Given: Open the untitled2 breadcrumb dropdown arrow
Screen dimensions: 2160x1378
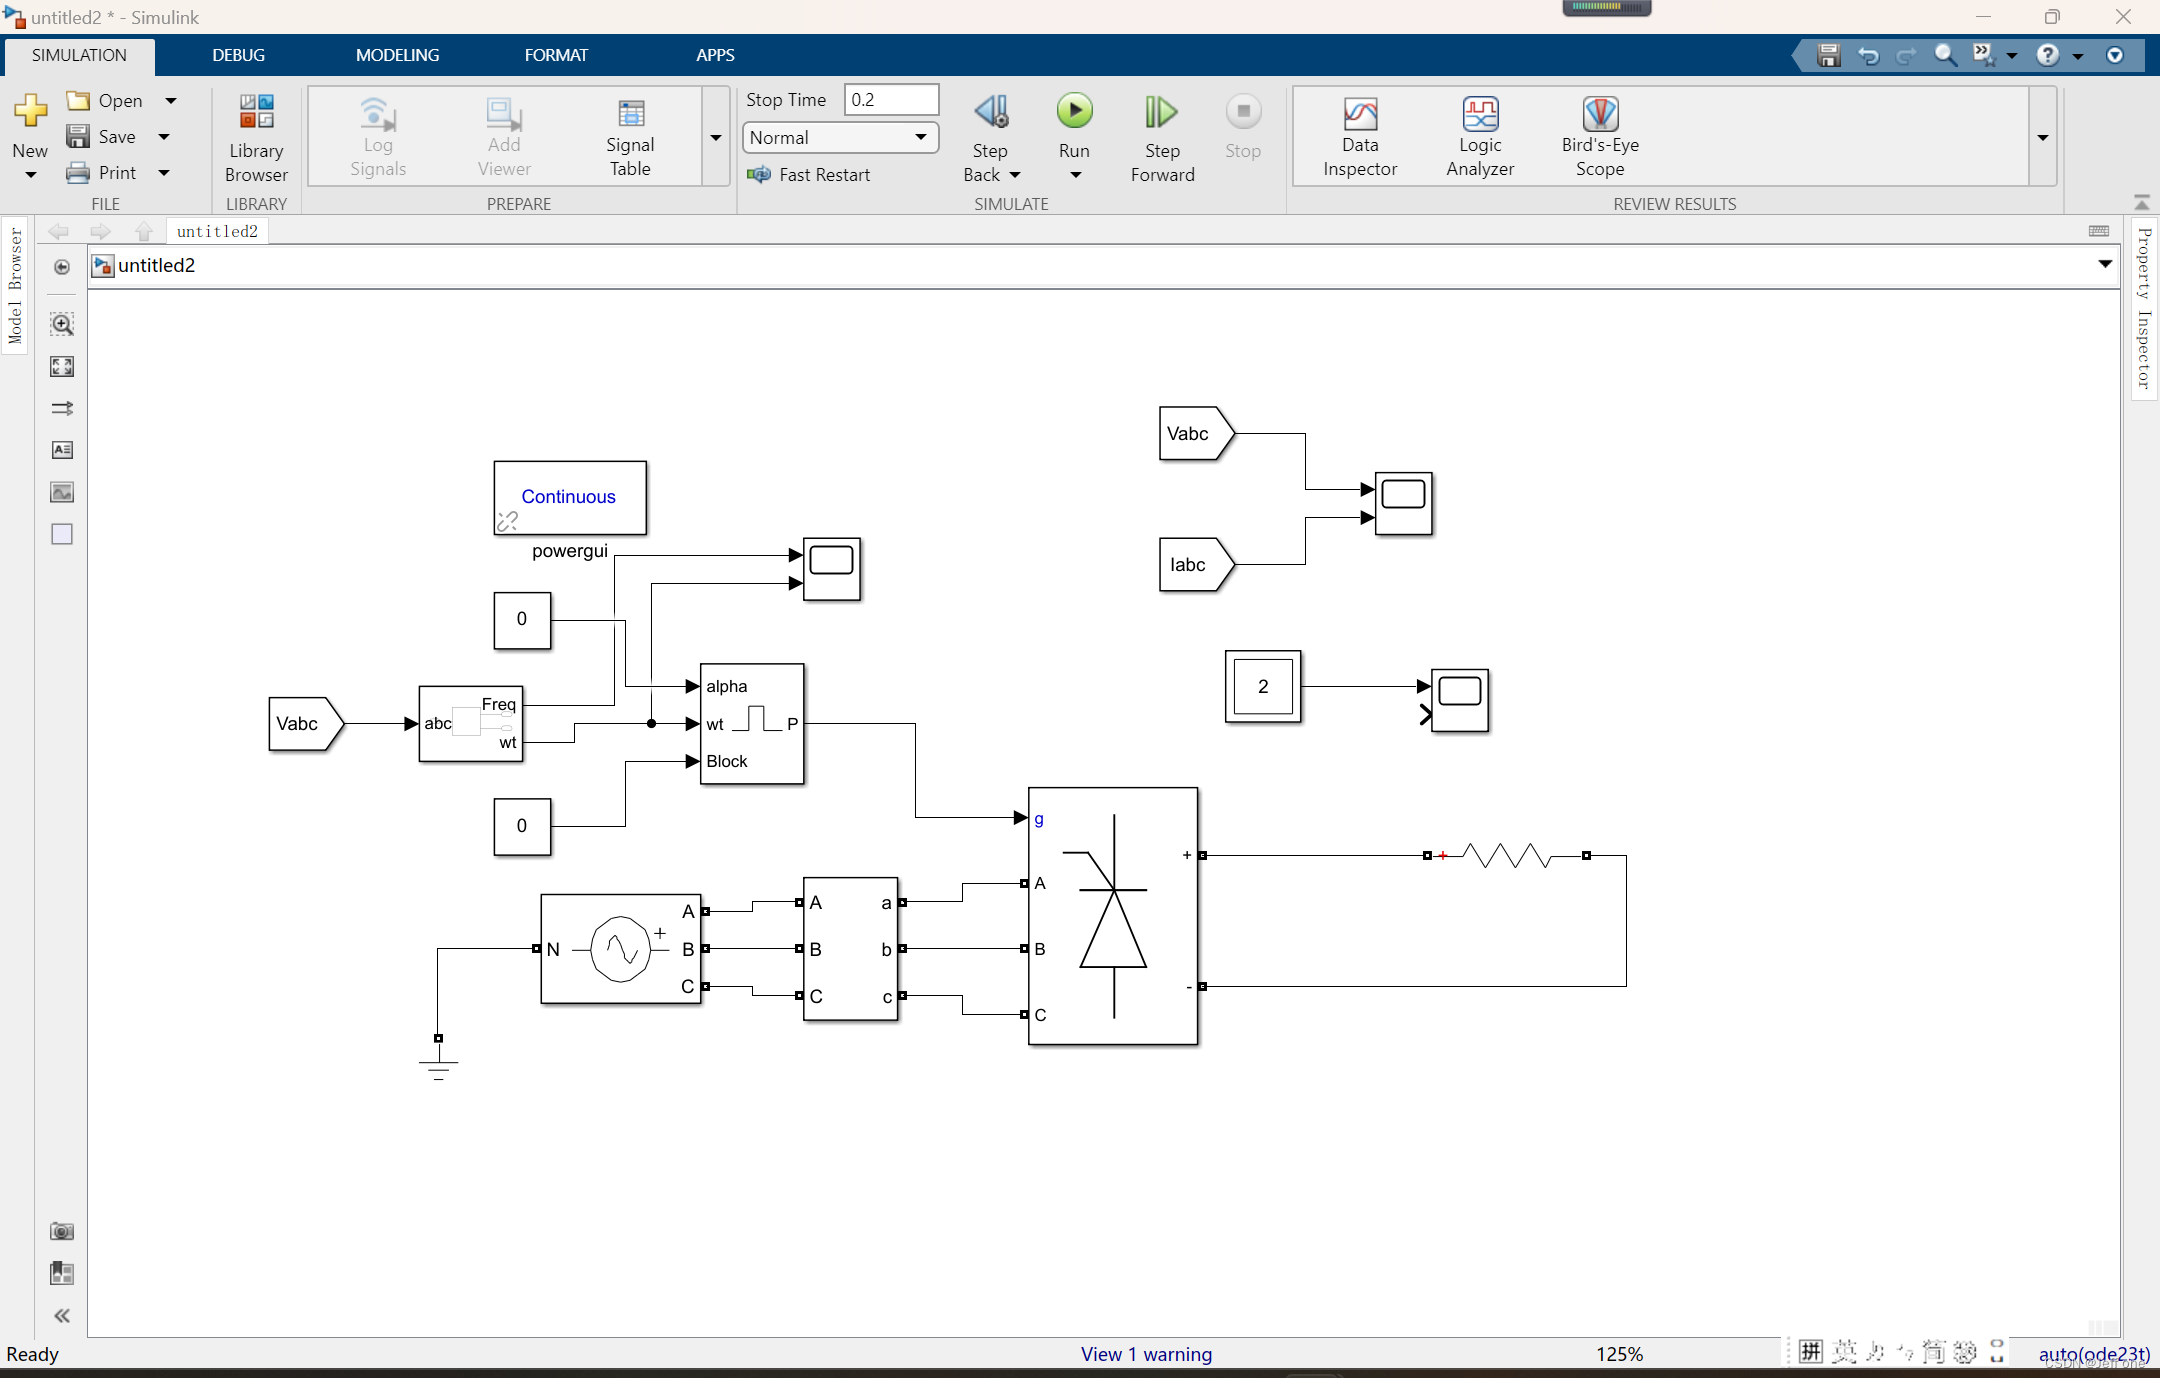Looking at the screenshot, I should point(2104,264).
